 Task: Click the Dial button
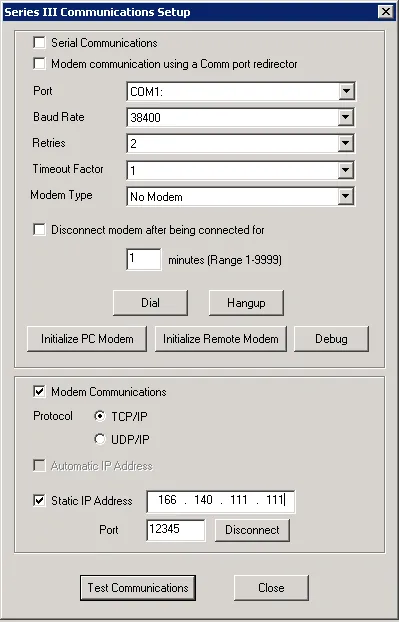(150, 303)
